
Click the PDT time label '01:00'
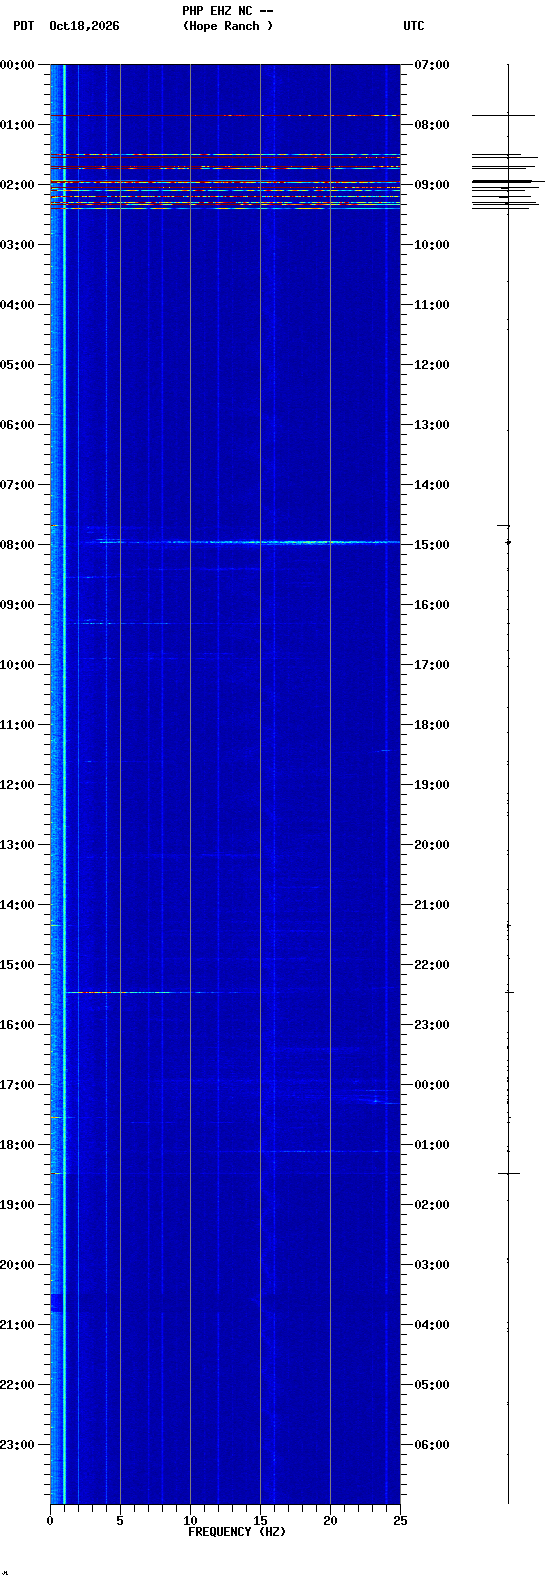(x=18, y=125)
